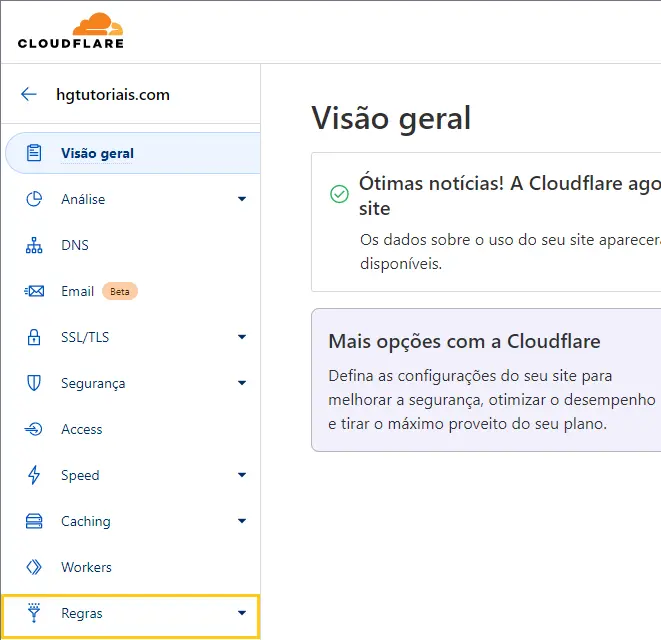This screenshot has height=640, width=661.
Task: Open the Access menu item
Action: (x=81, y=429)
